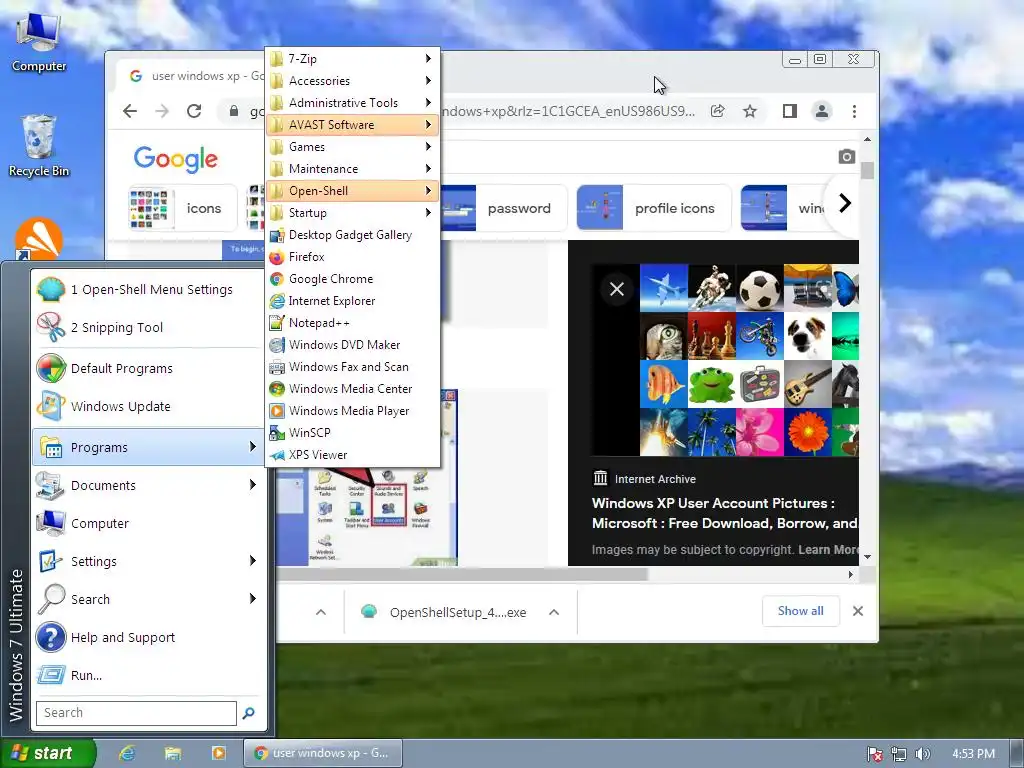Viewport: 1024px width, 768px height.
Task: Open Windows Fax and Scan
Action: coord(353,367)
